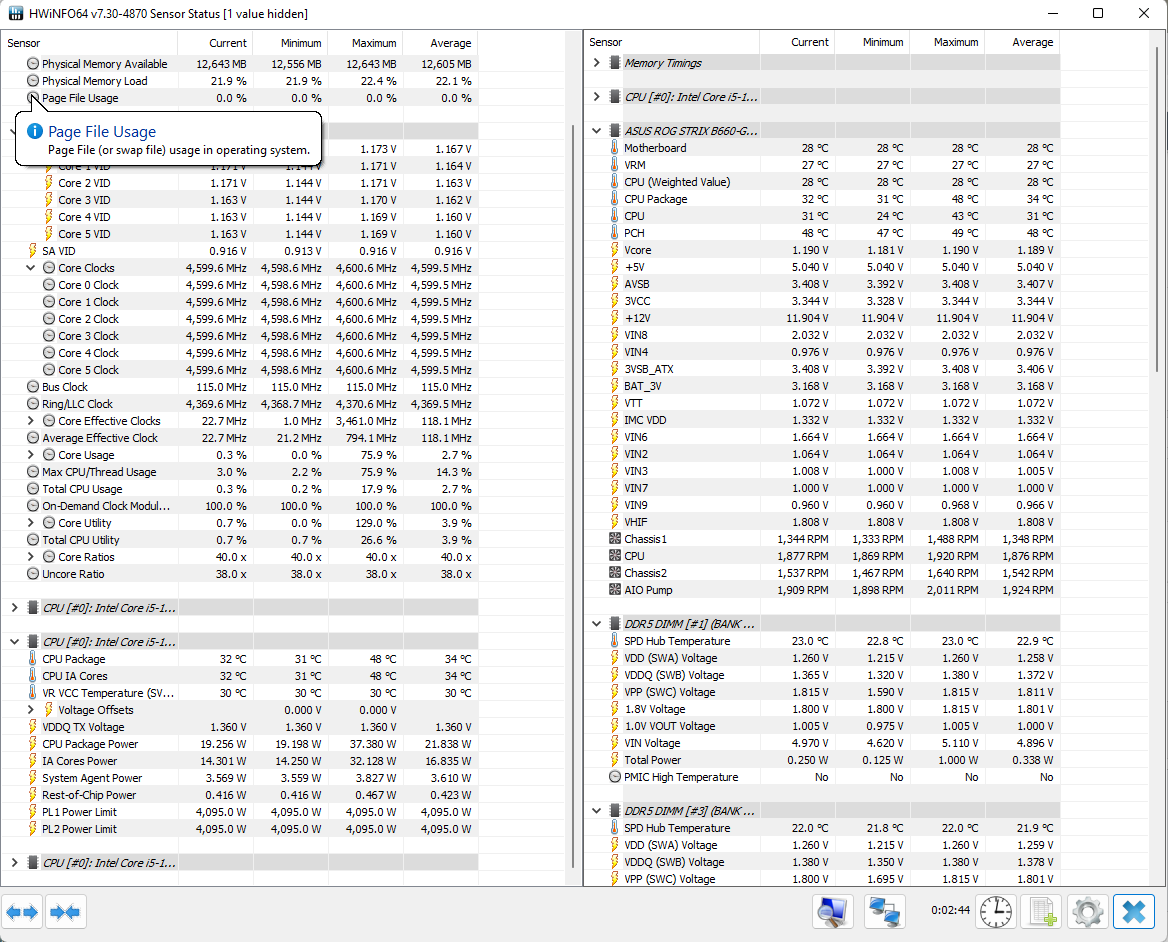Screen dimensions: 1168x942
Task: Select the Max CPU/Thread Usage row
Action: (x=239, y=472)
